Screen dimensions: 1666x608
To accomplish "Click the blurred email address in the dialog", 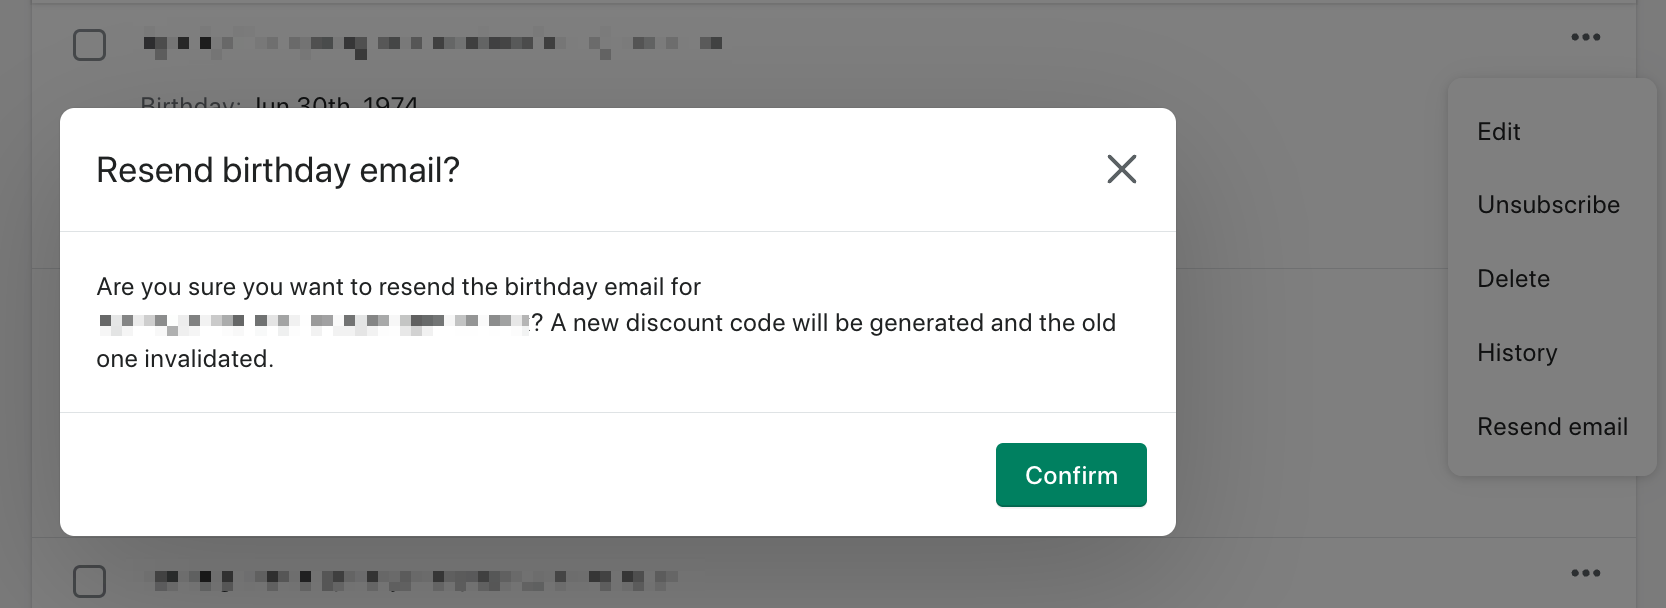I will (314, 322).
